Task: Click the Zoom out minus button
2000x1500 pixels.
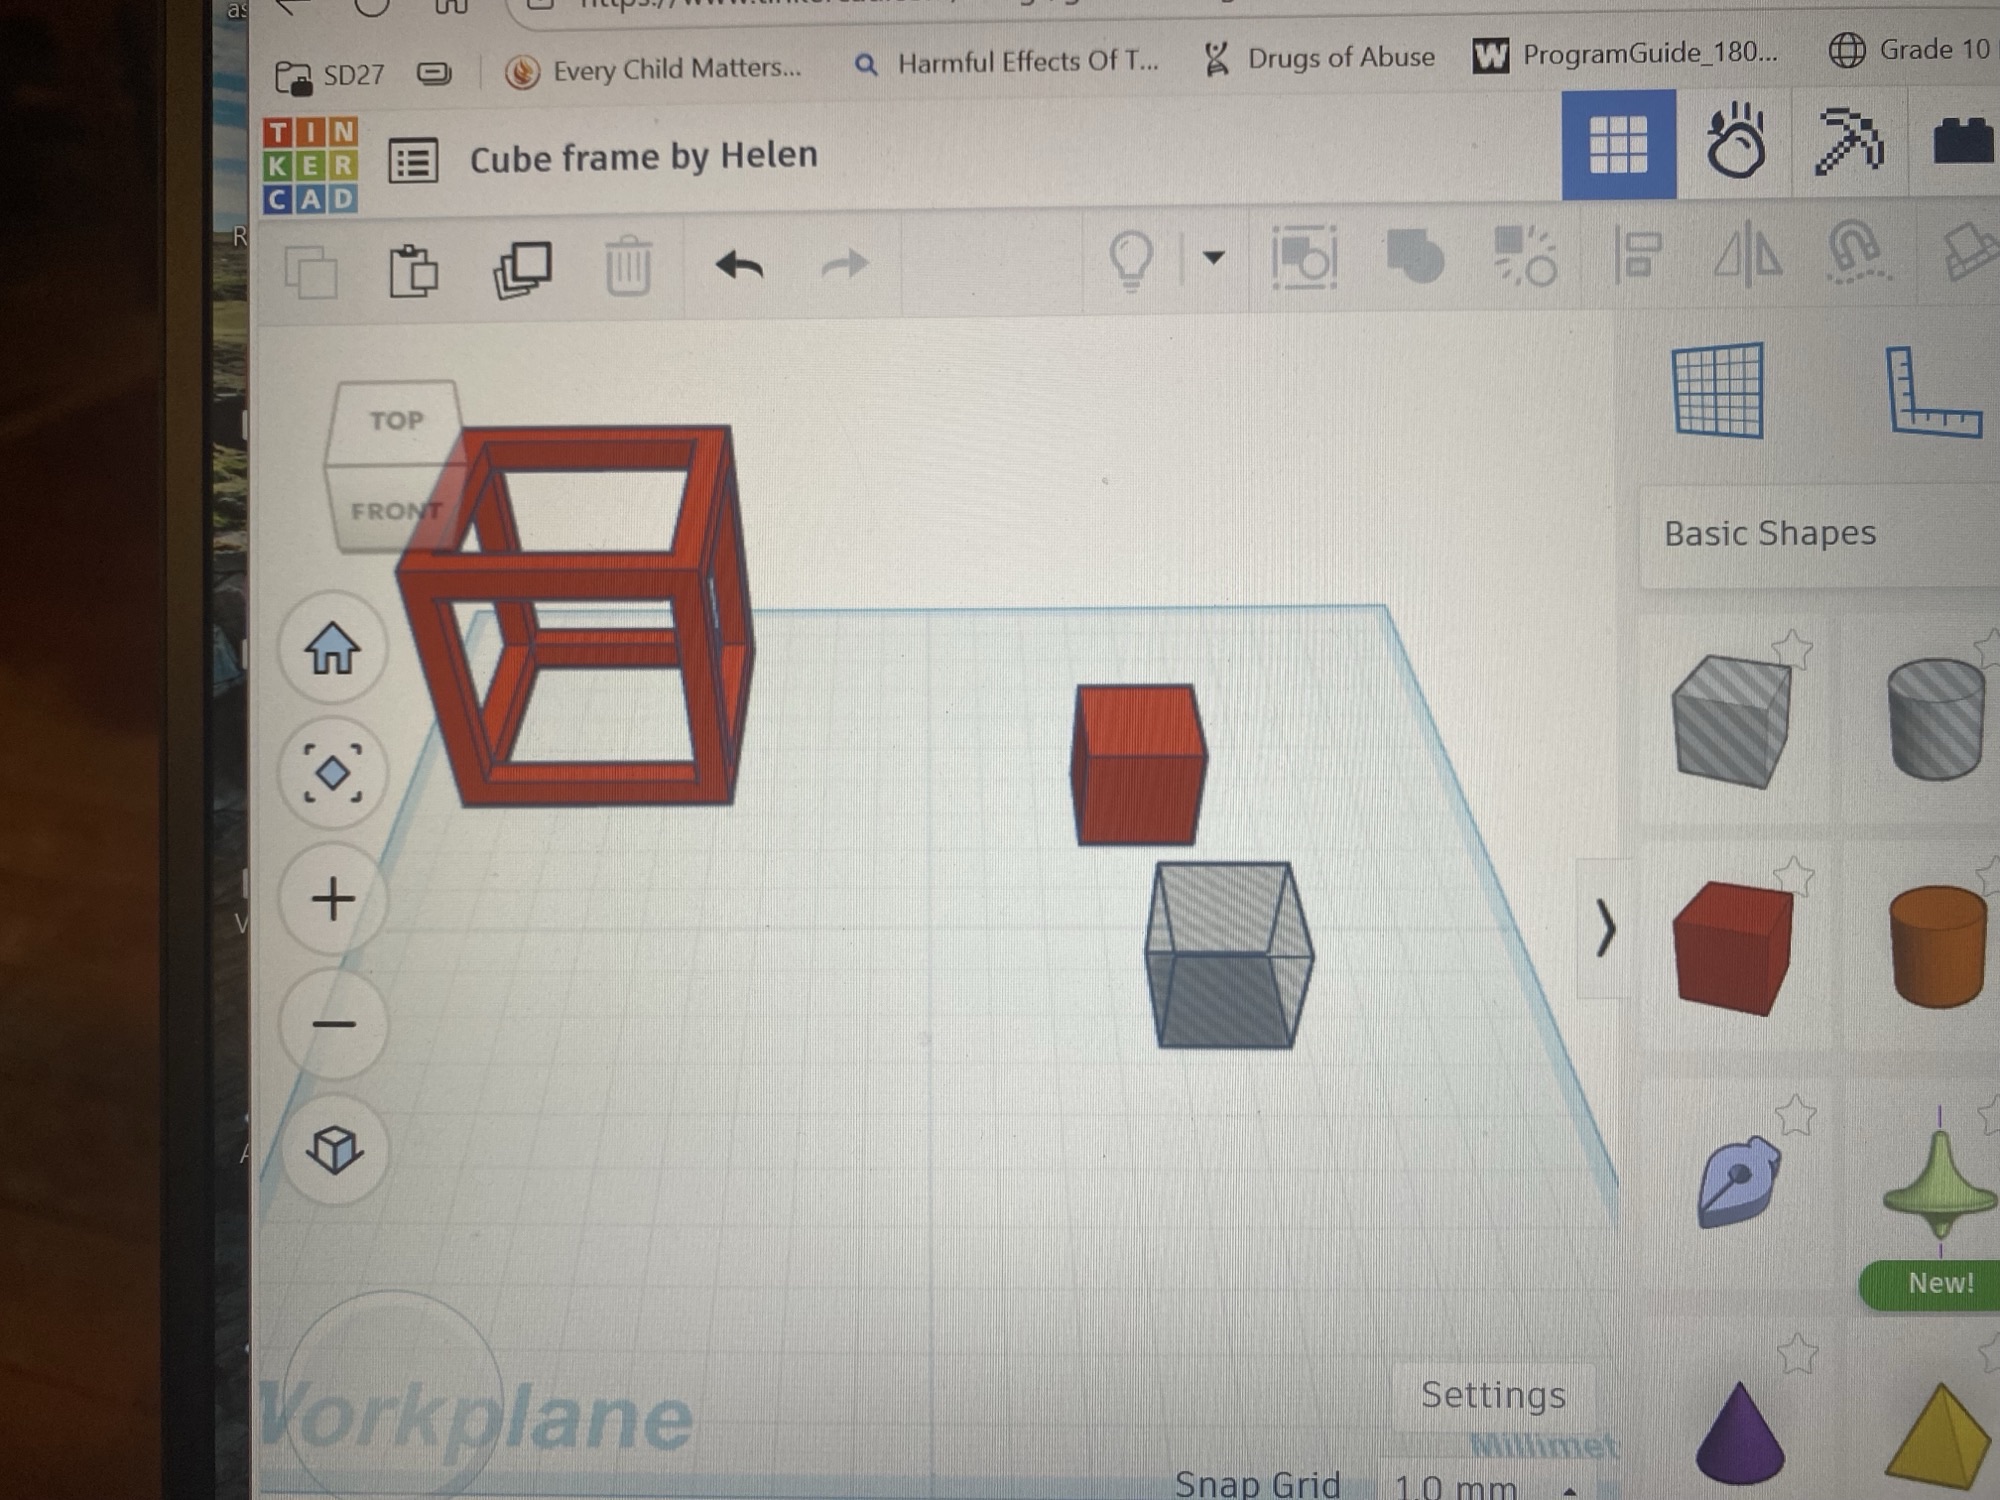Action: pyautogui.click(x=332, y=1024)
